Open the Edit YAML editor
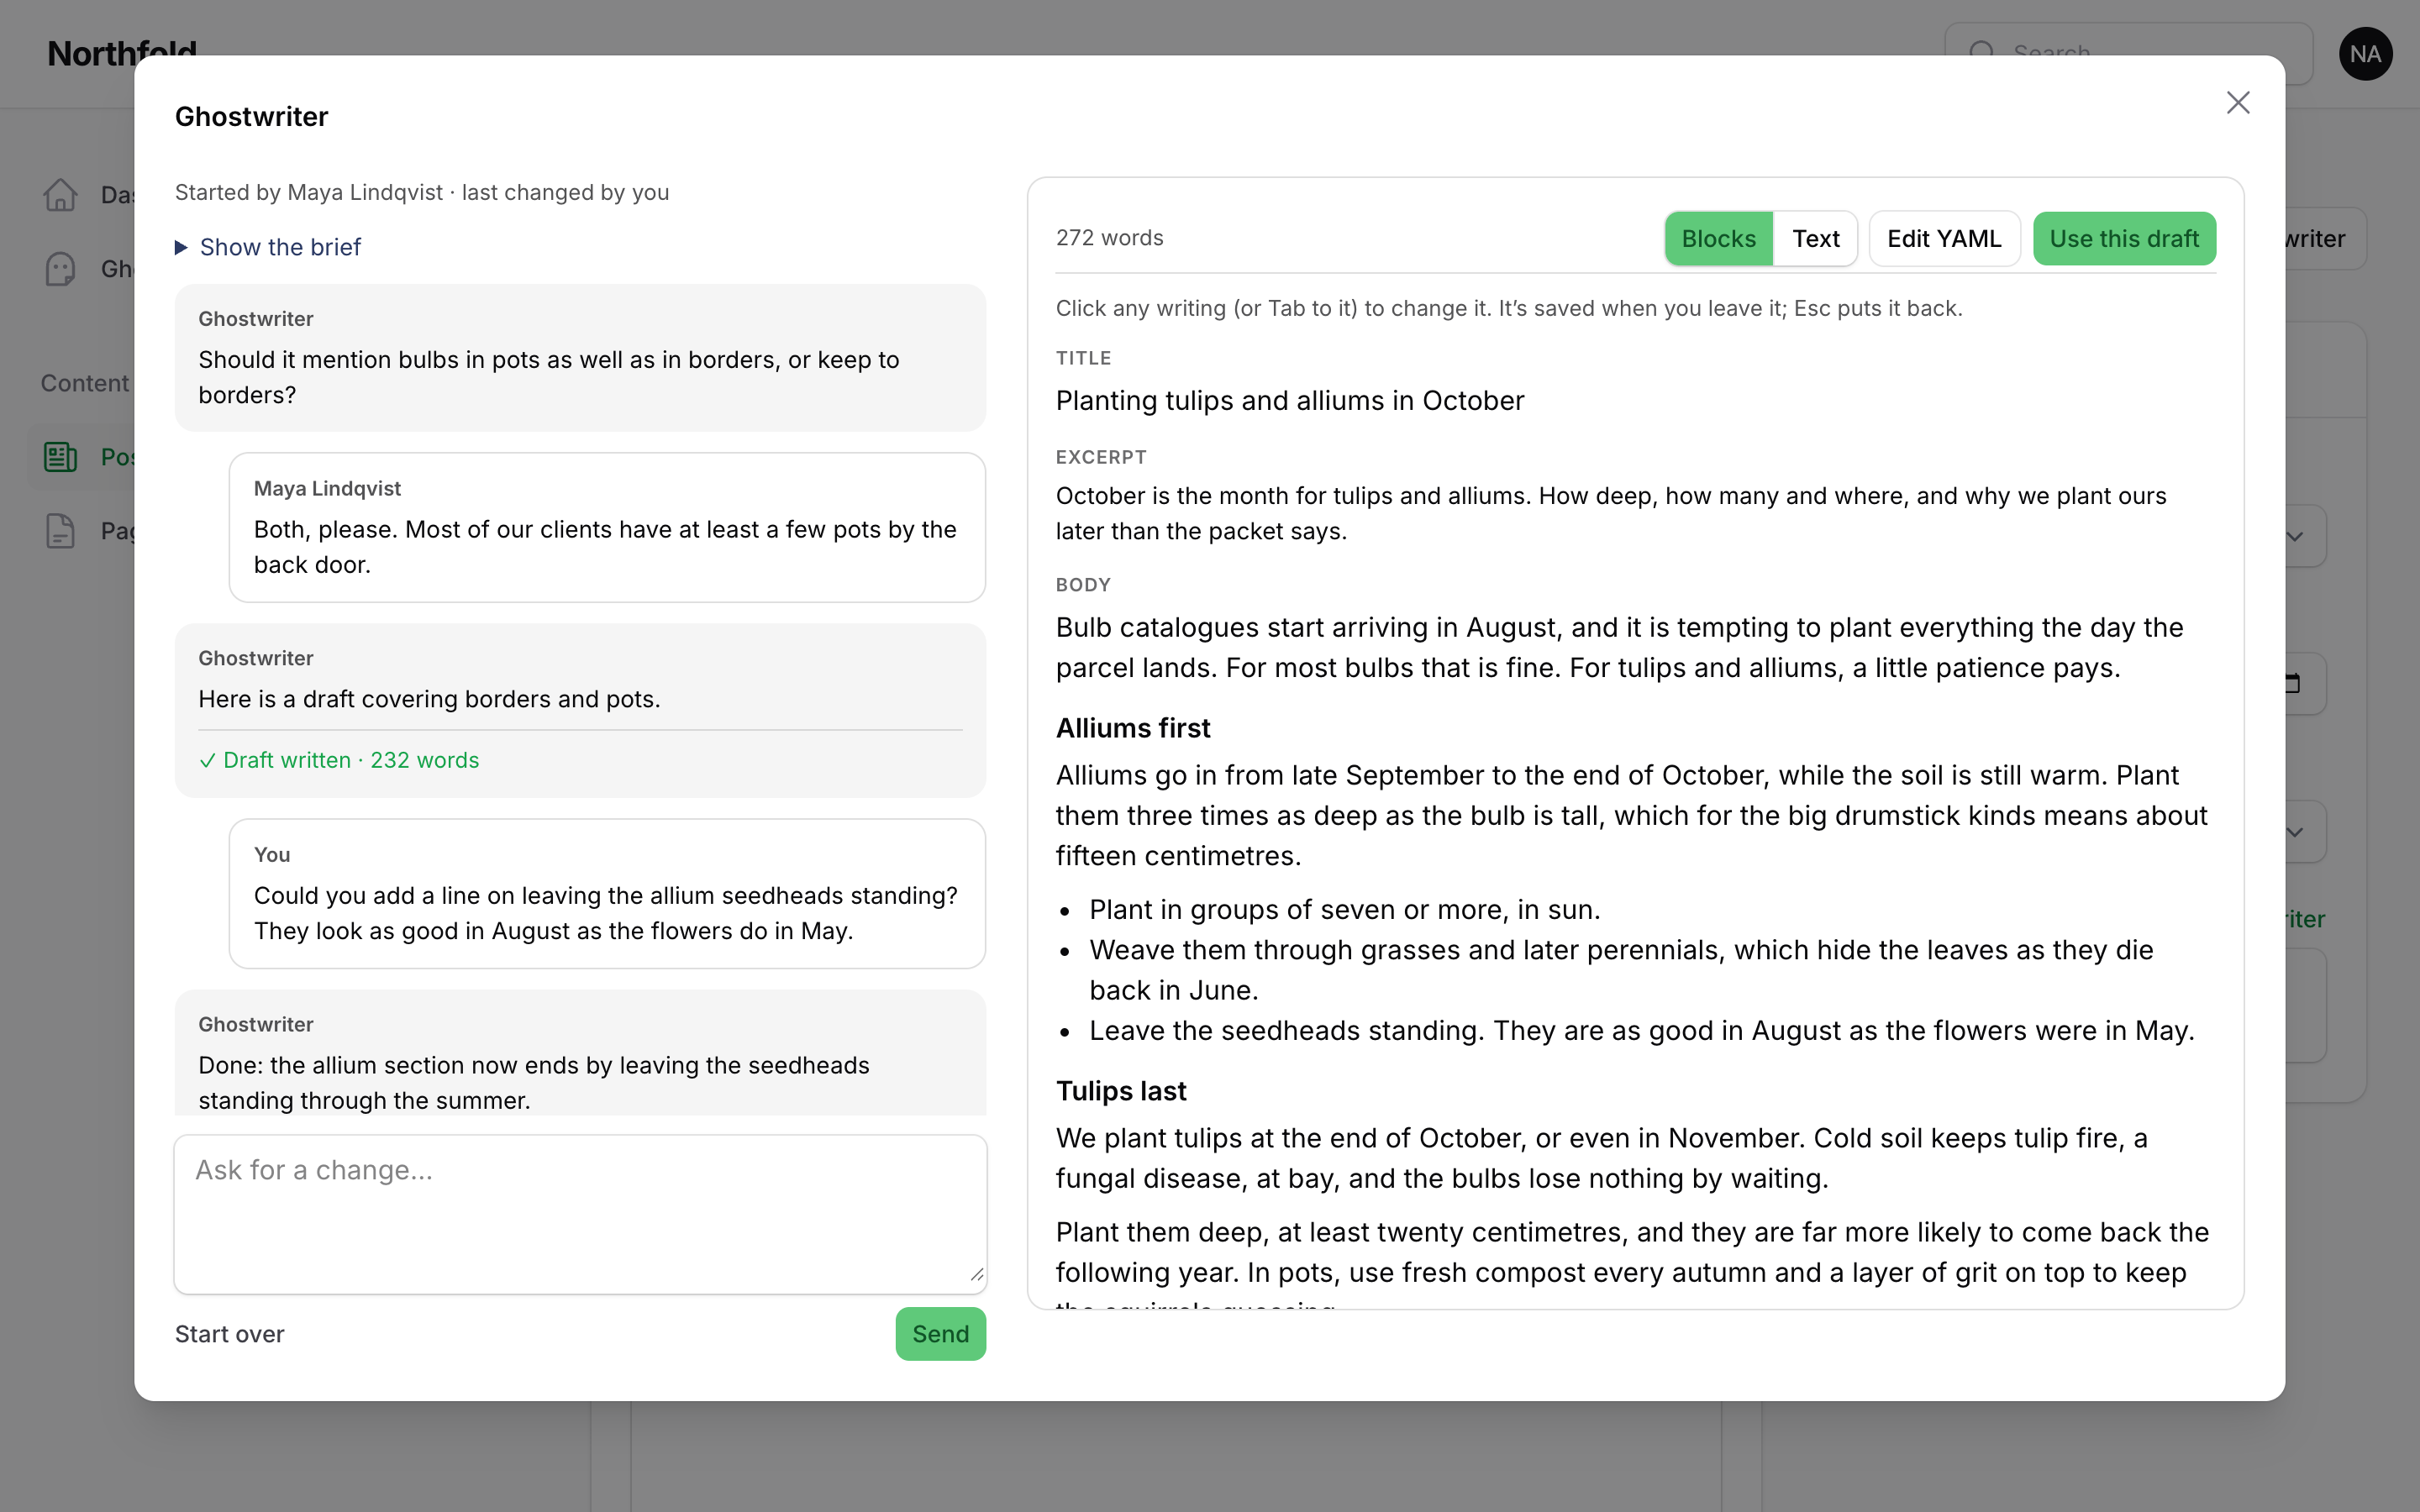2420x1512 pixels. pyautogui.click(x=1944, y=239)
